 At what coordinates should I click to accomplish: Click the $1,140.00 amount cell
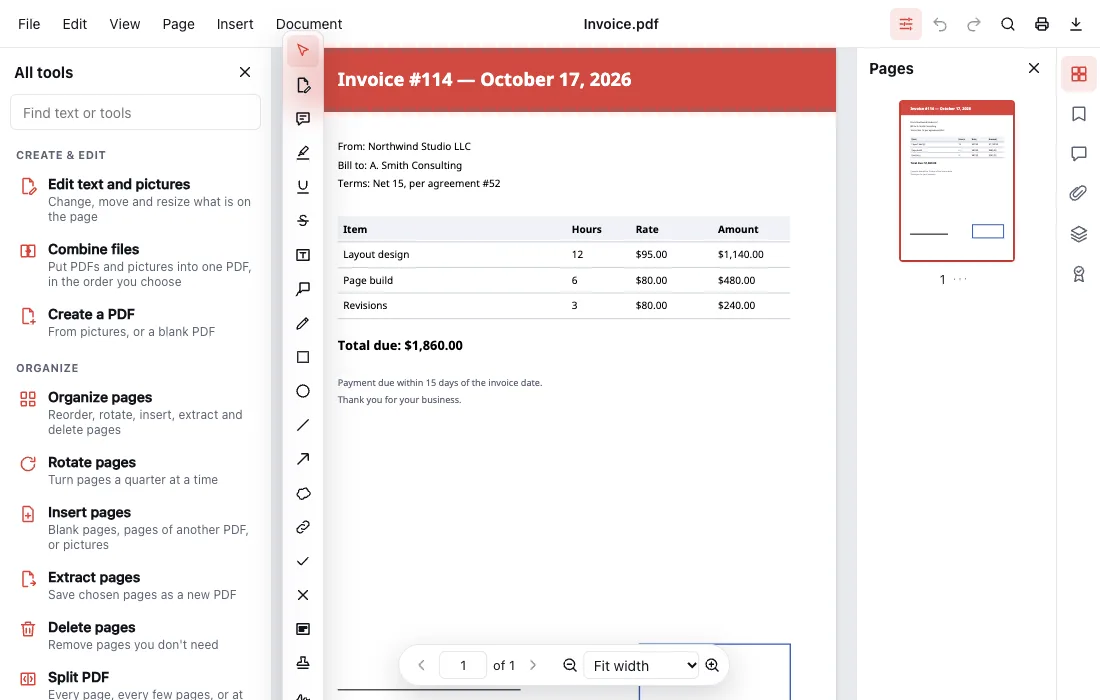[x=741, y=255]
